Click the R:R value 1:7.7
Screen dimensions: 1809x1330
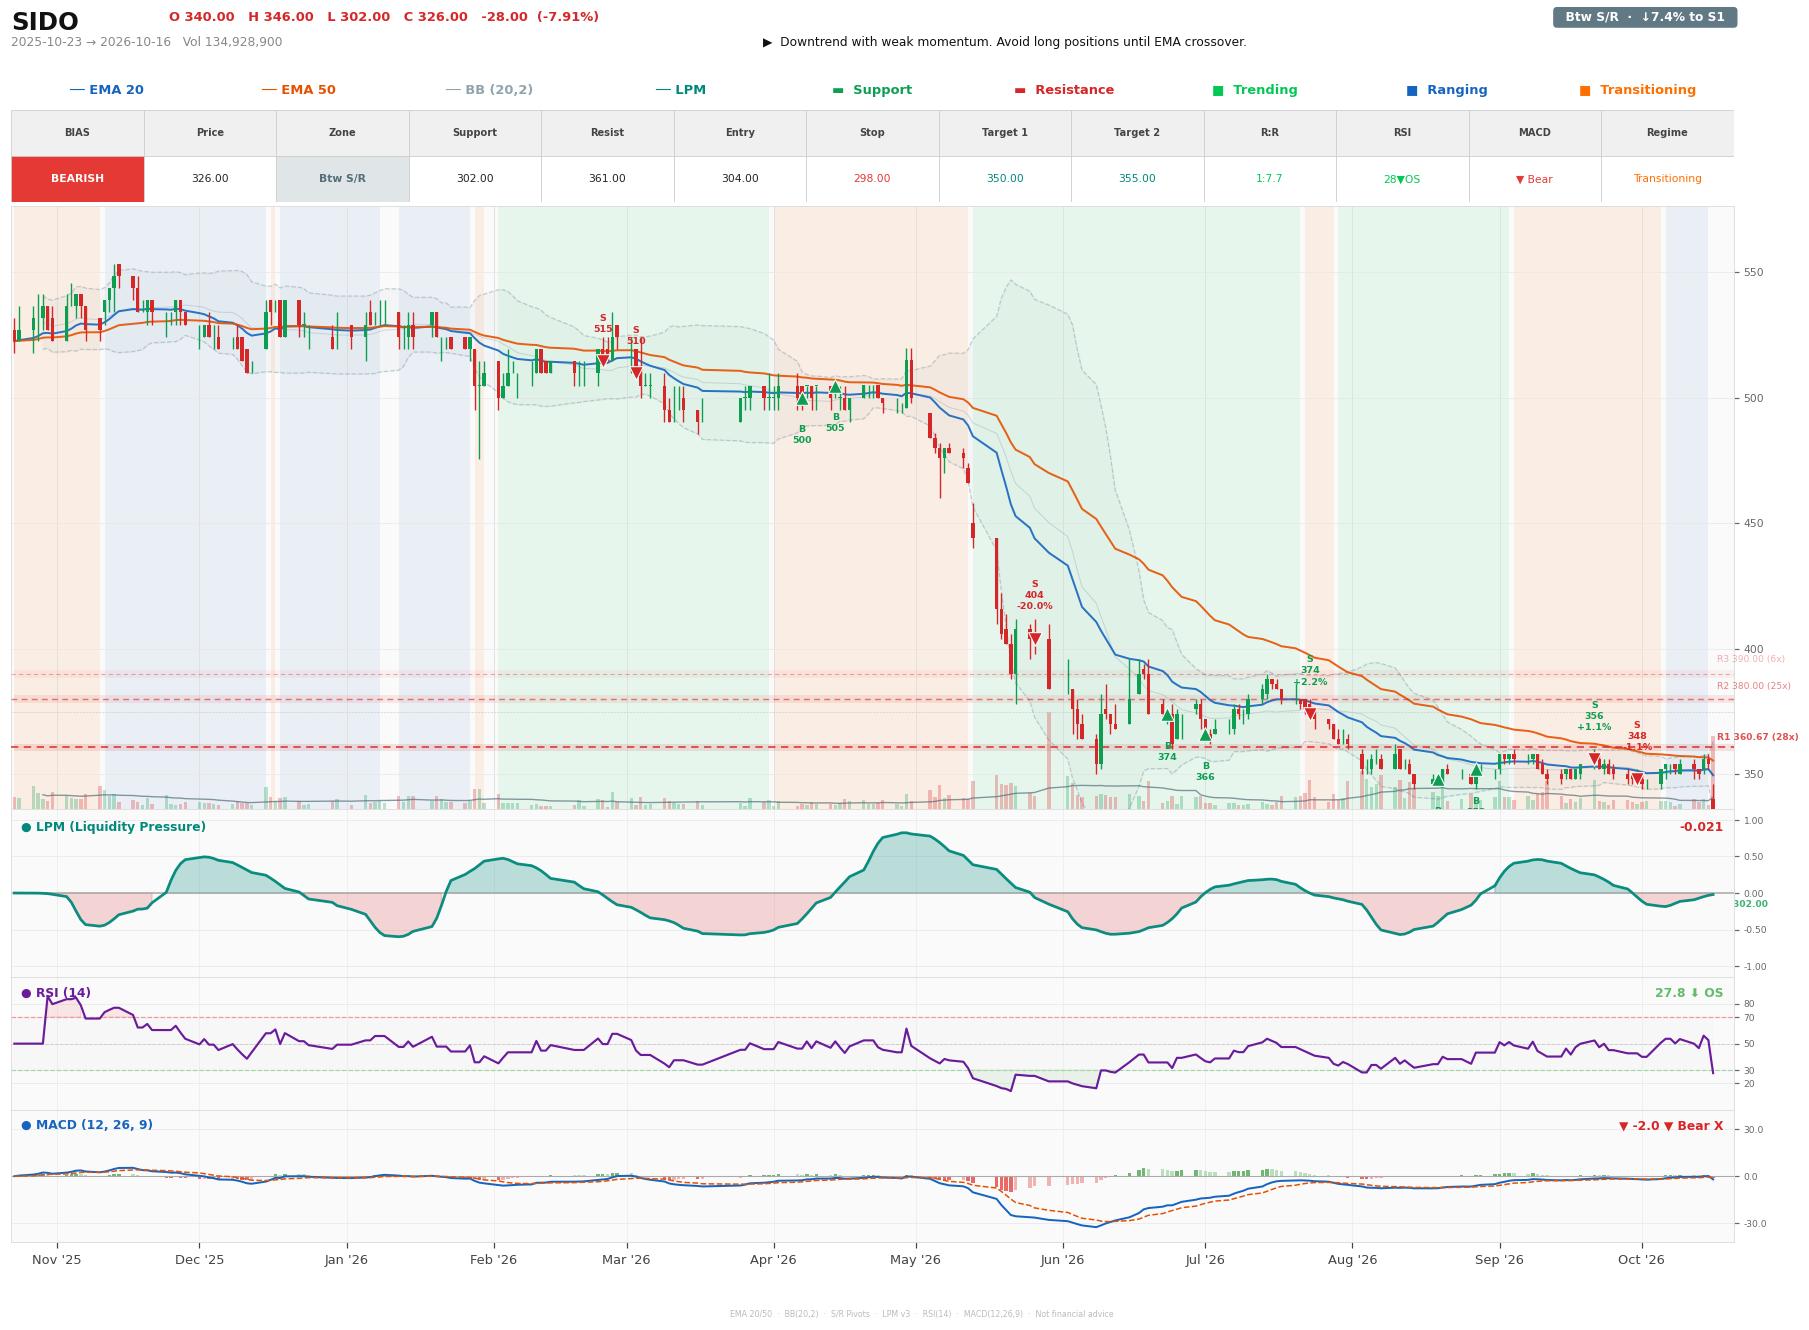pos(1269,179)
